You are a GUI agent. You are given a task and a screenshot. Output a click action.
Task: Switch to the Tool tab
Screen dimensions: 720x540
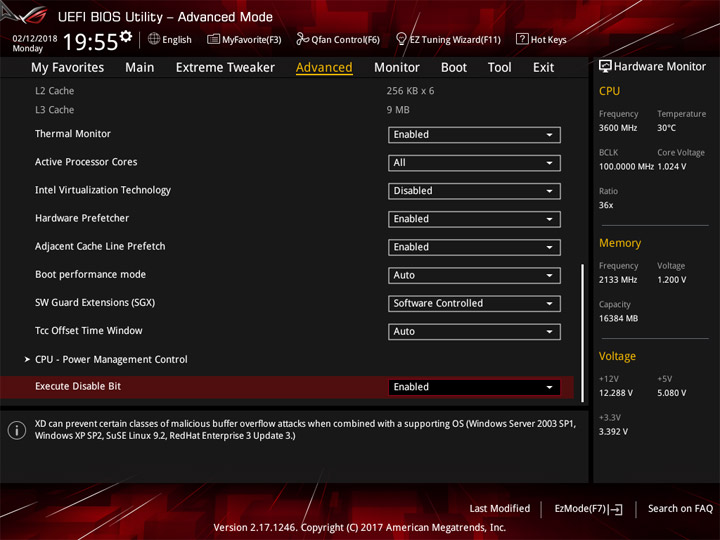[499, 68]
